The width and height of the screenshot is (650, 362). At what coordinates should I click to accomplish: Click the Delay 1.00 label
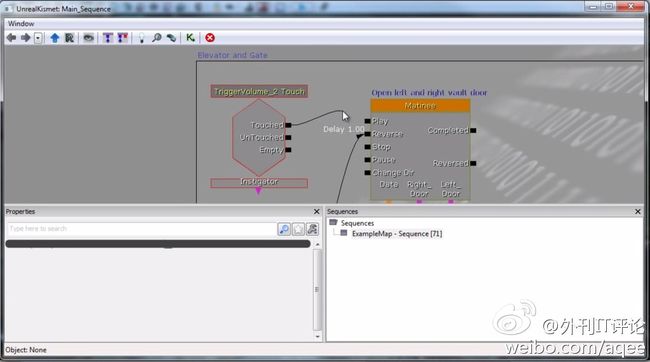pos(344,129)
